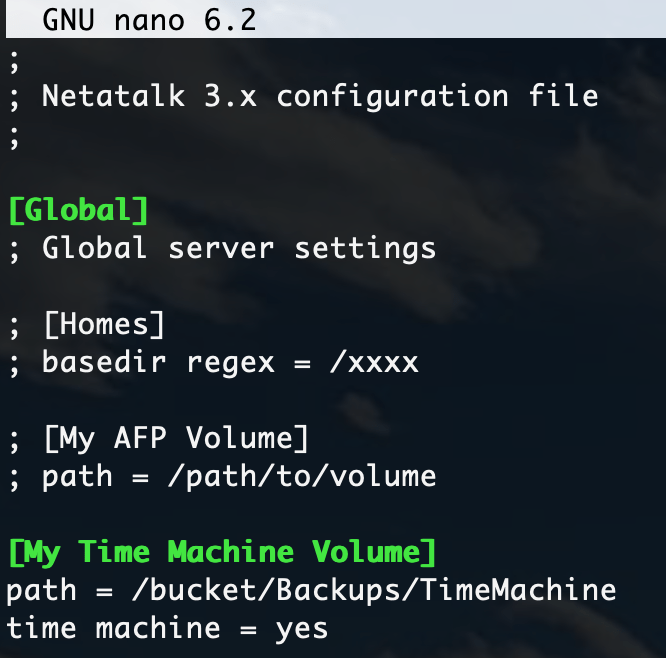666x658 pixels.
Task: Place cursor on the word "regex"
Action: click(231, 362)
